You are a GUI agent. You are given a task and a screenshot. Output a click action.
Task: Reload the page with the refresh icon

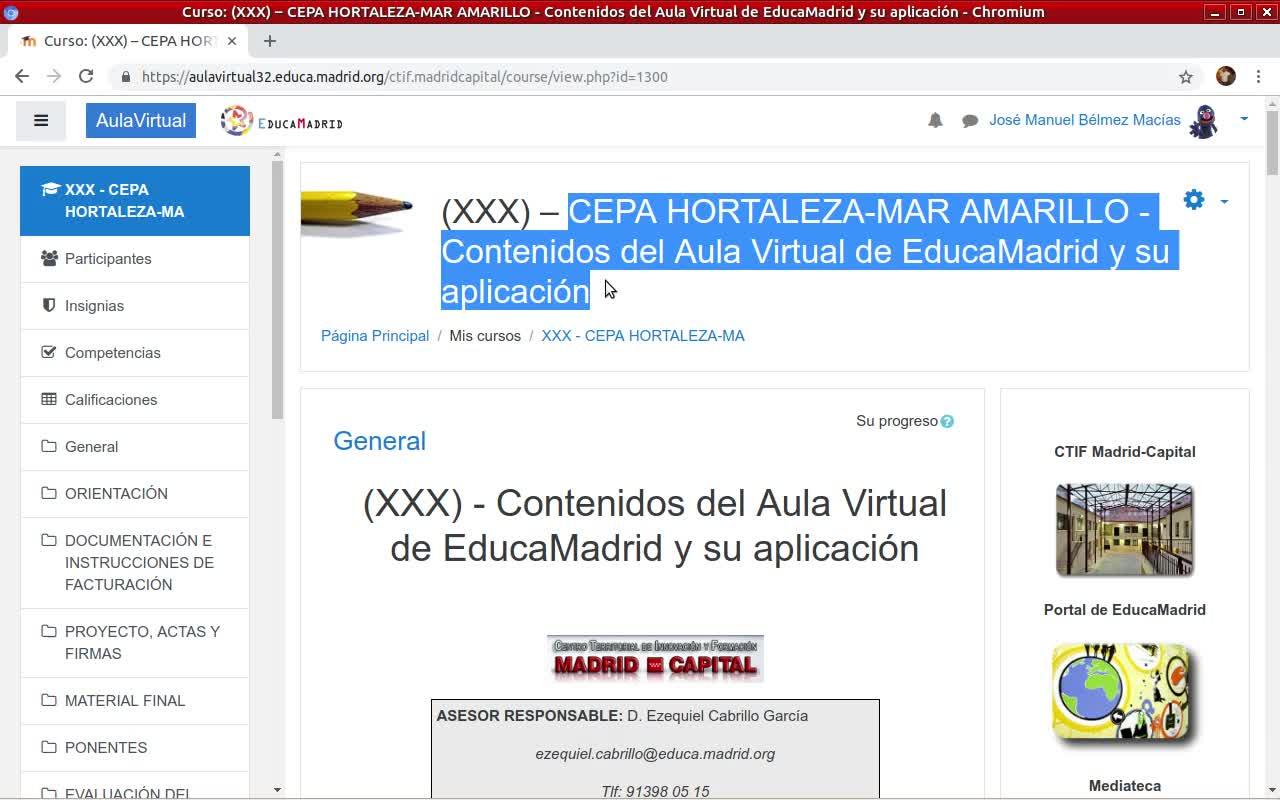pos(86,77)
